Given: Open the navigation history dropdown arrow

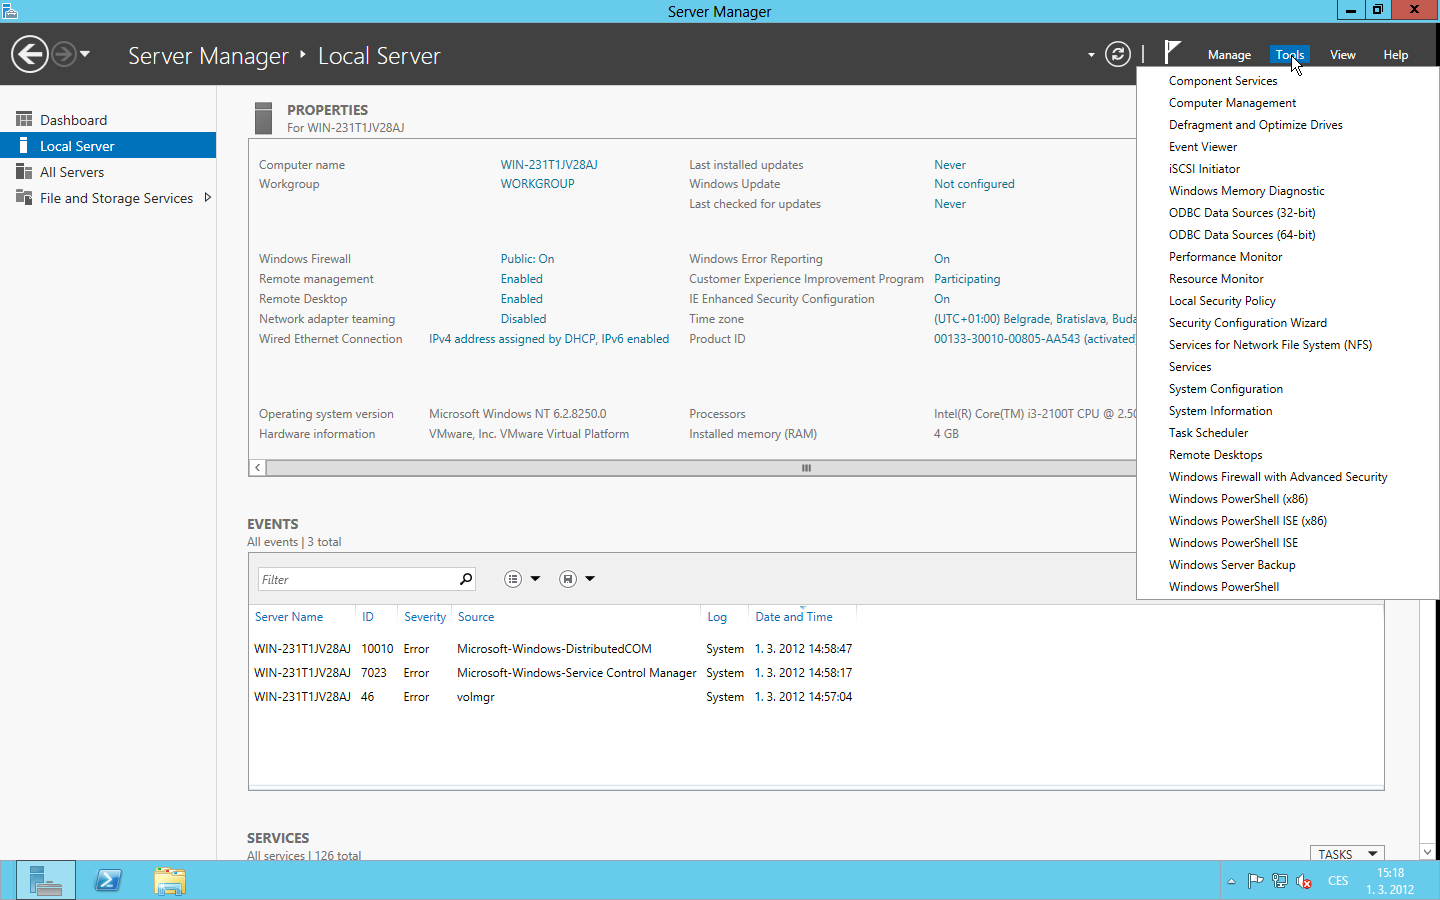Looking at the screenshot, I should [x=85, y=54].
